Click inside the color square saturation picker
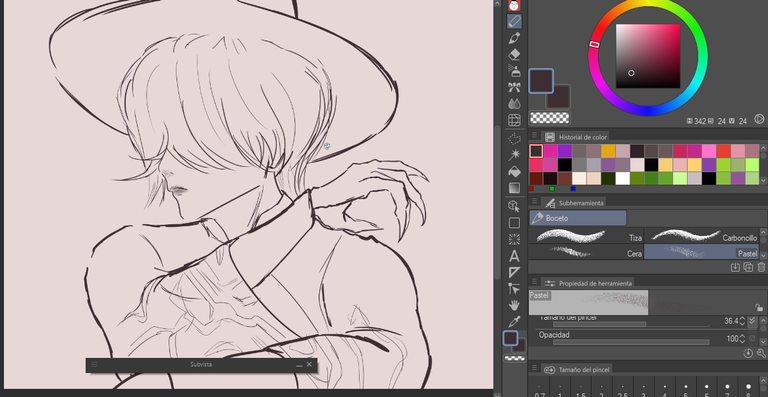 click(648, 56)
